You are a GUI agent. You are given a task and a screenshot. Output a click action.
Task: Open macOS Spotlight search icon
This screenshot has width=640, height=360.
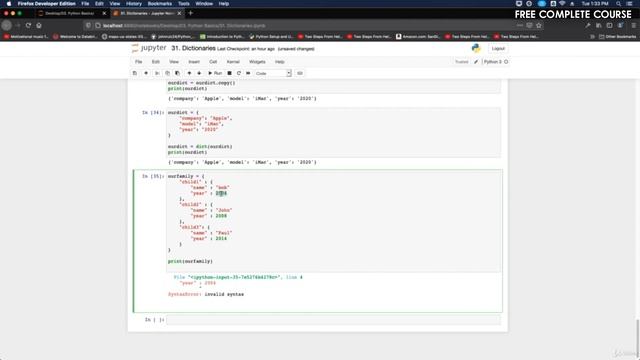(619, 4)
